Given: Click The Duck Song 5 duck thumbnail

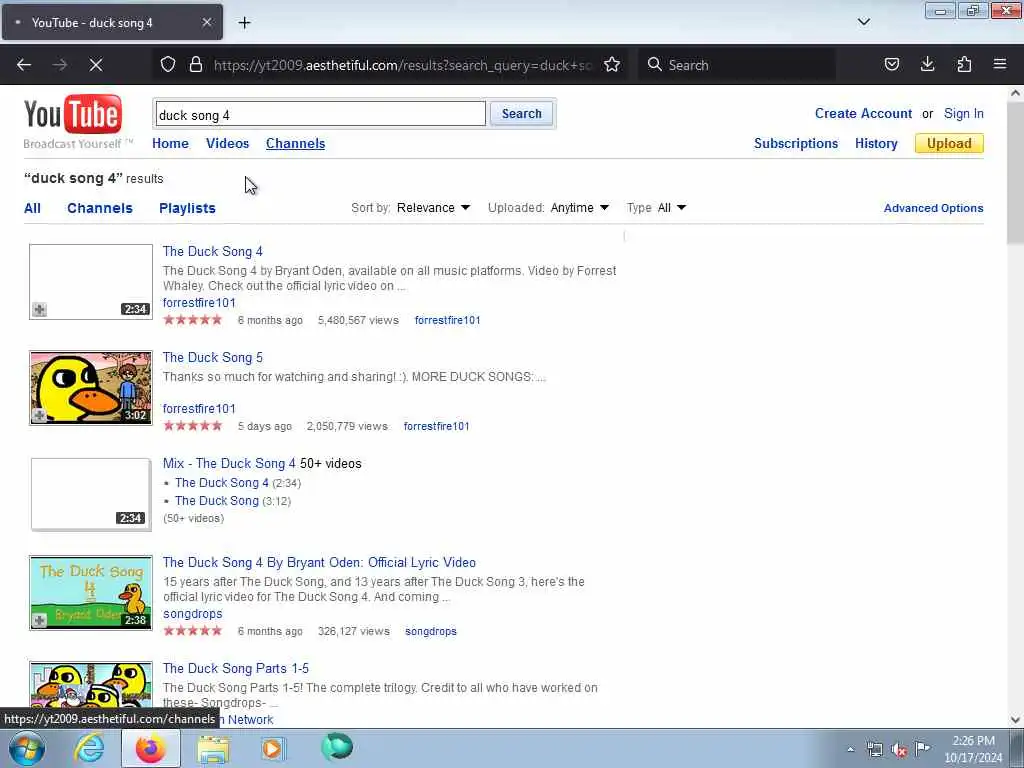Looking at the screenshot, I should click(x=91, y=388).
